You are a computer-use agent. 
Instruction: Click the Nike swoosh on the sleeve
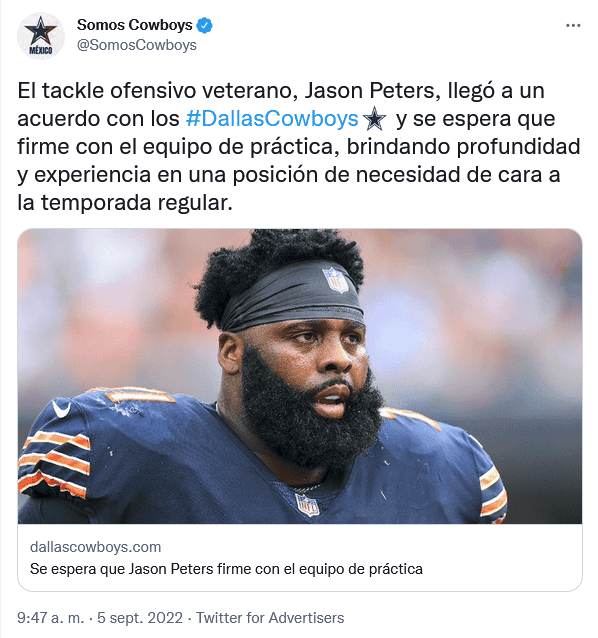[61, 408]
